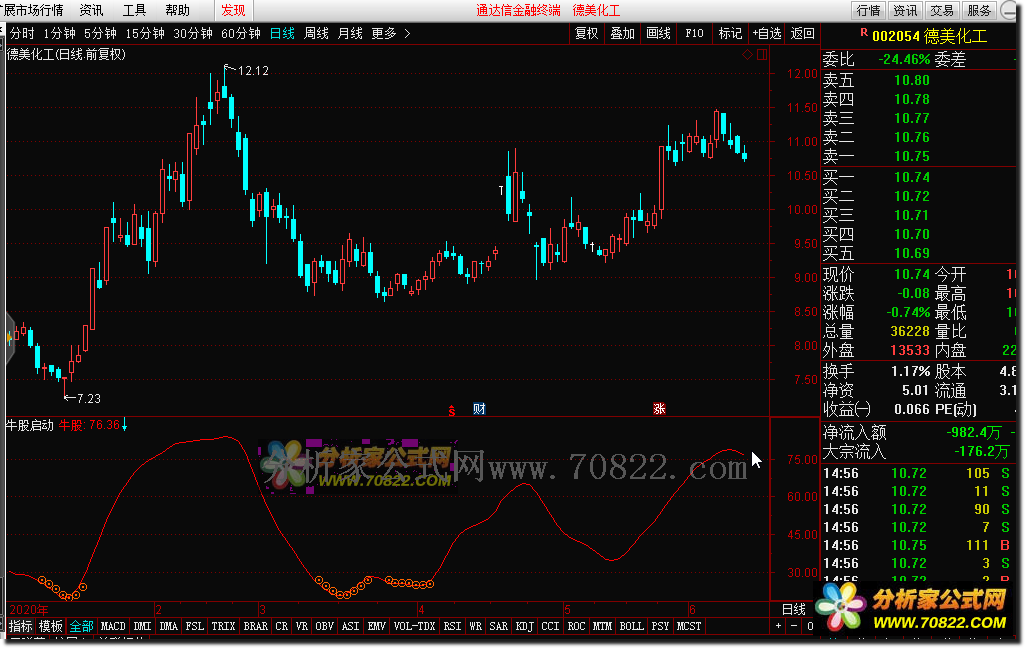This screenshot has width=1026, height=648.
Task: Switch to the BOLL indicator
Action: 631,626
